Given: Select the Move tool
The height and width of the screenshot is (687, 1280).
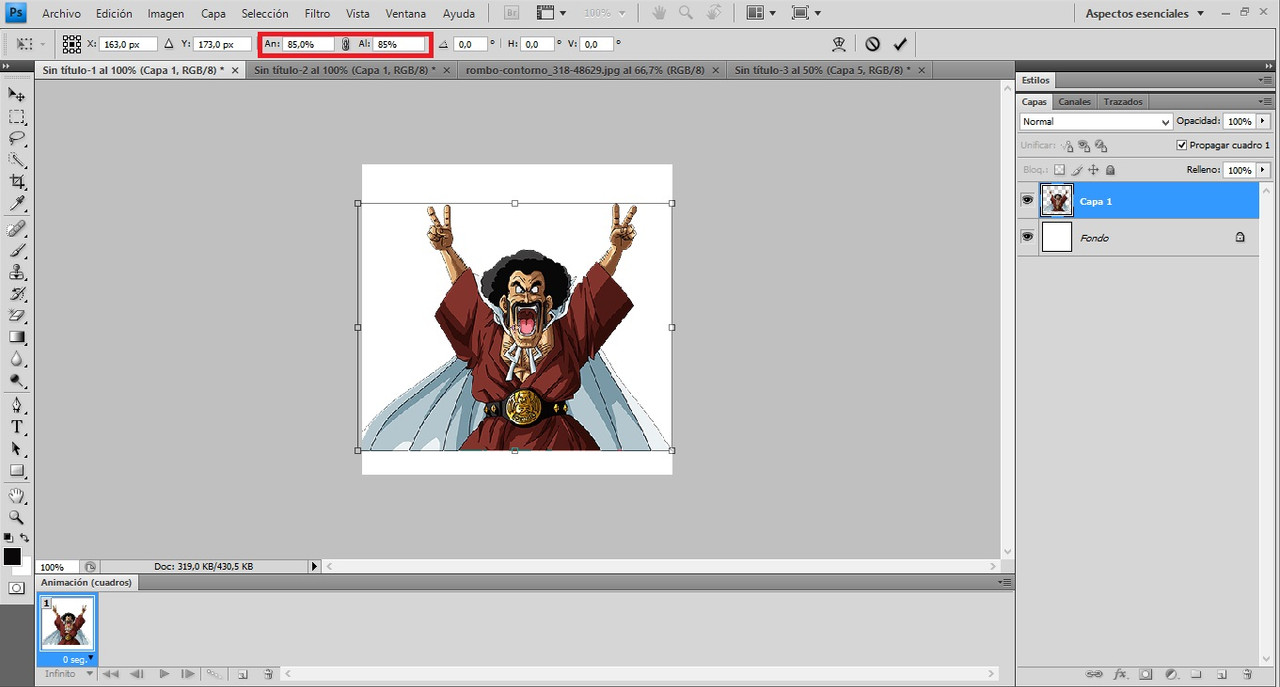Looking at the screenshot, I should (x=17, y=94).
